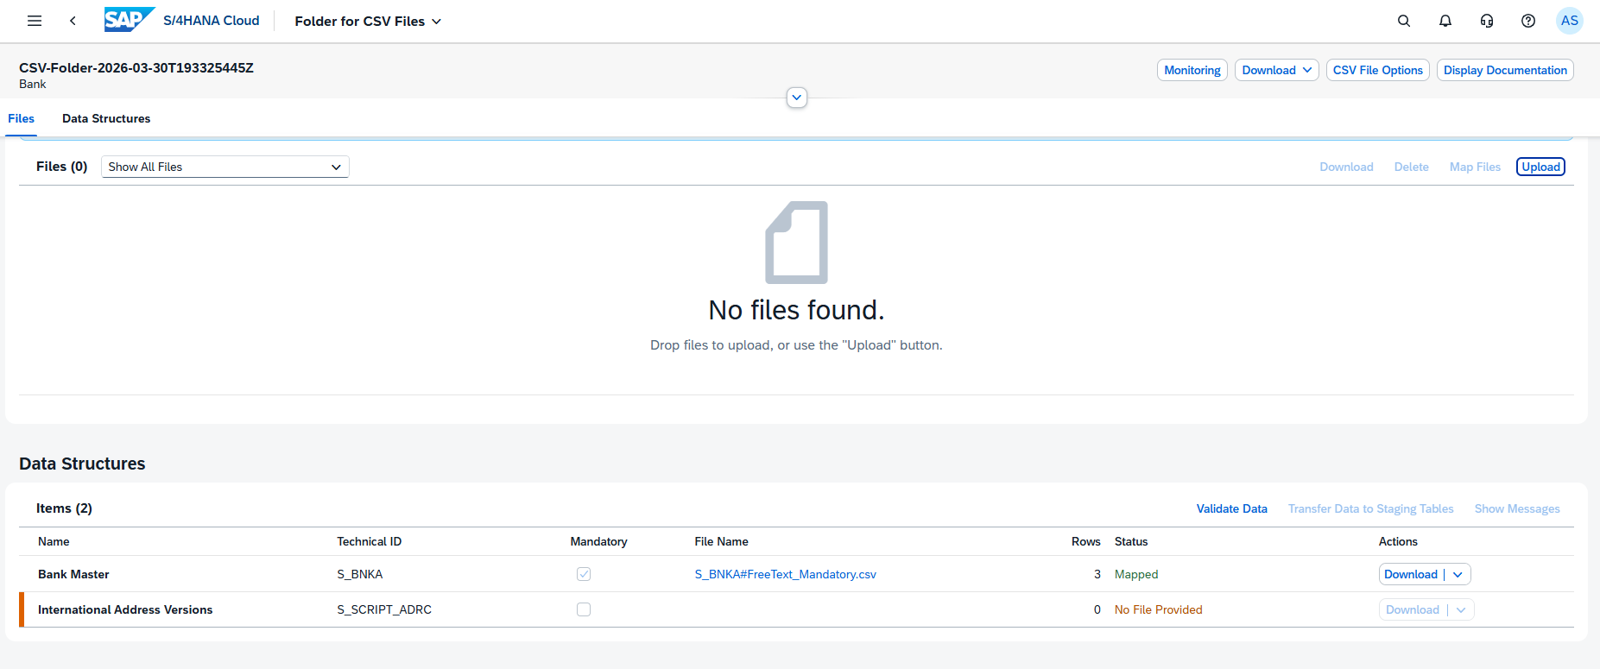This screenshot has height=669, width=1600.
Task: Expand the header using the collapse chevron
Action: [797, 98]
